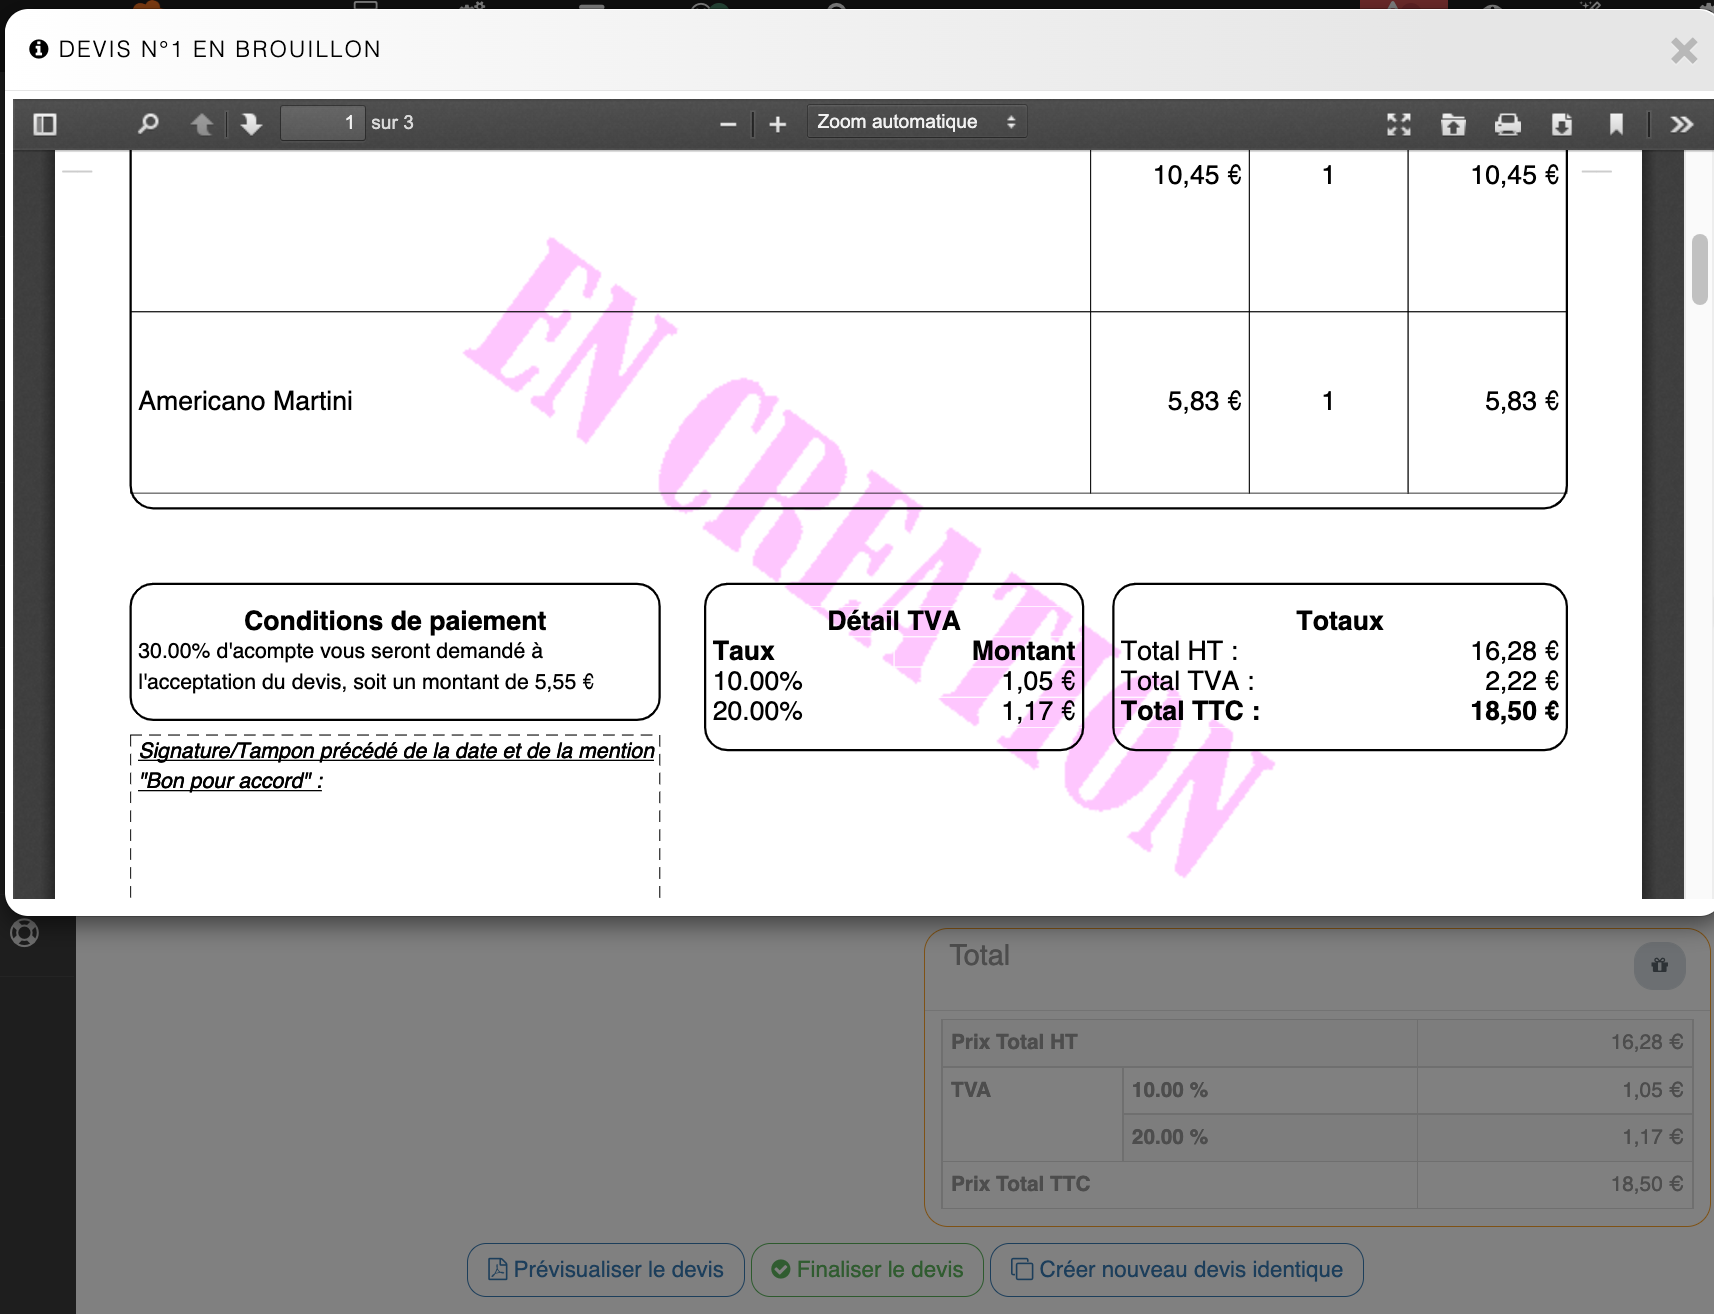
Task: Zoom out with the minus button
Action: [728, 124]
